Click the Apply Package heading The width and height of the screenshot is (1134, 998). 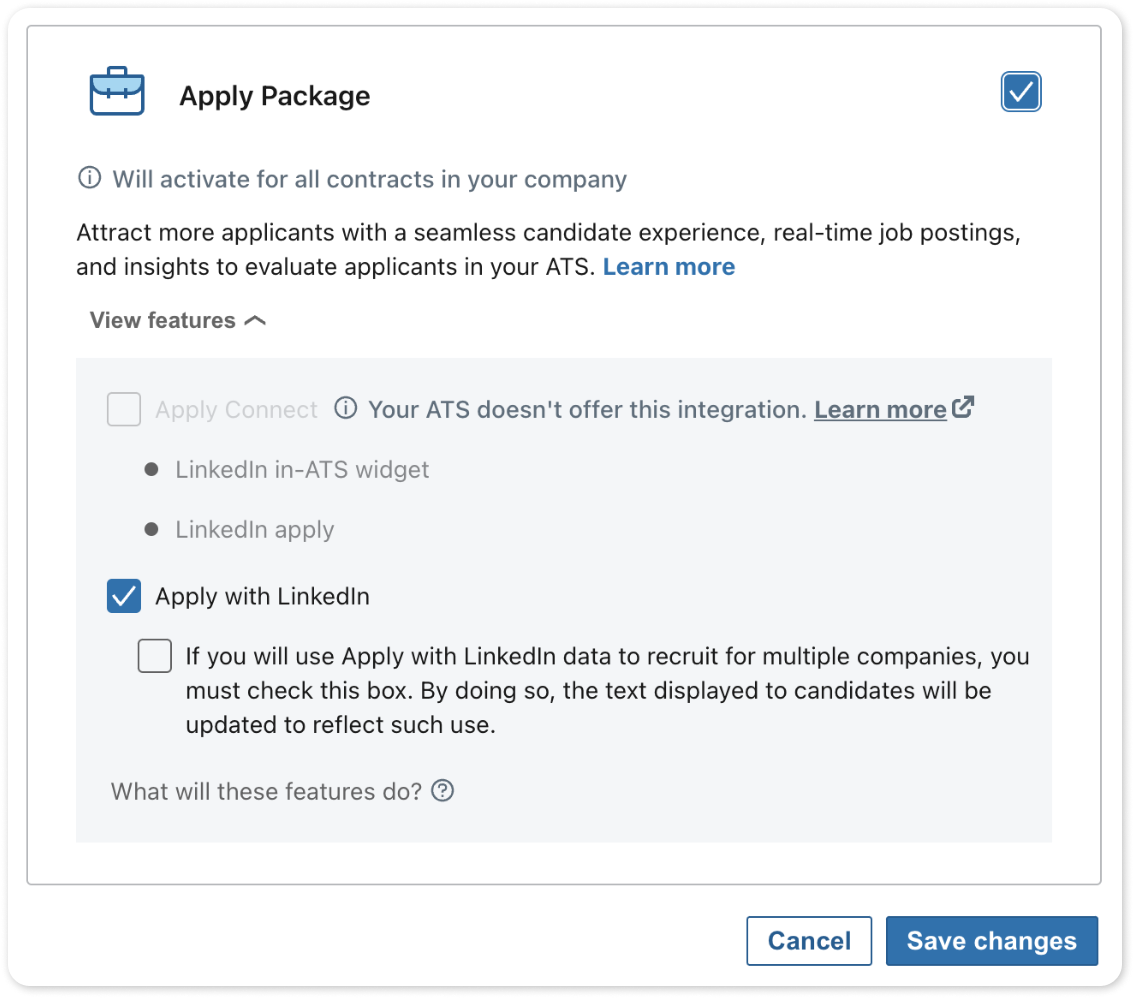[x=275, y=96]
